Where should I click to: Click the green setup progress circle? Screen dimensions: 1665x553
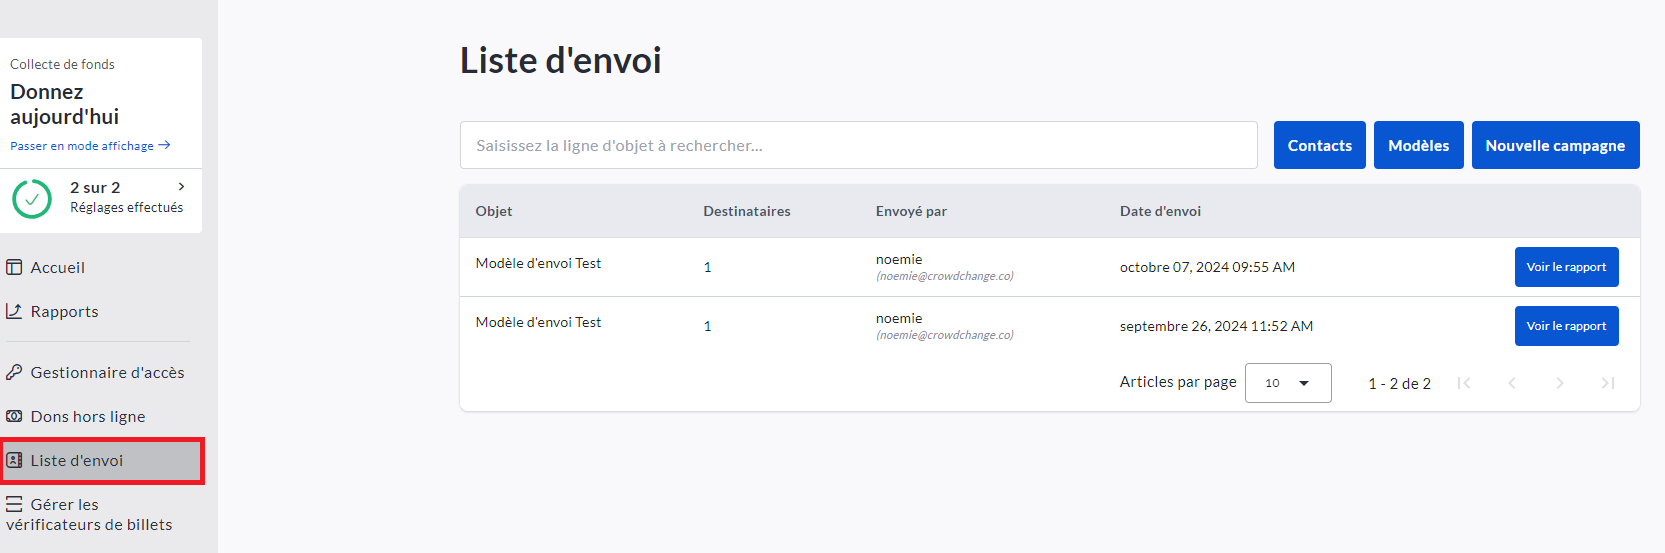point(32,199)
